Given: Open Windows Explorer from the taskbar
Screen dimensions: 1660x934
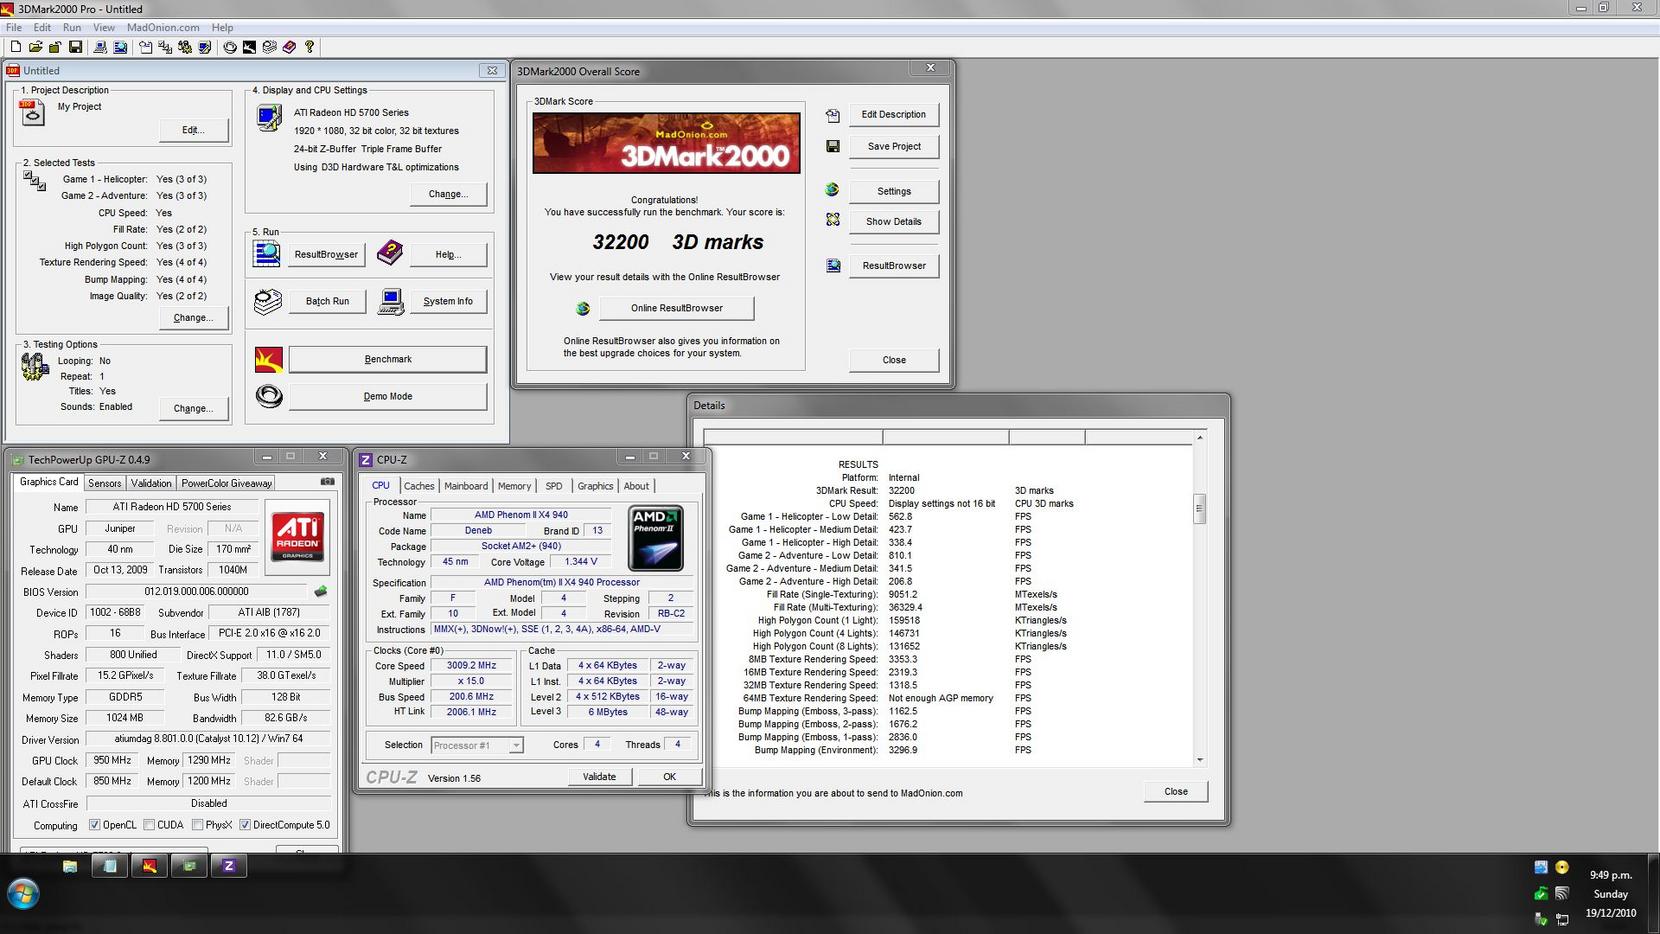Looking at the screenshot, I should [x=70, y=866].
